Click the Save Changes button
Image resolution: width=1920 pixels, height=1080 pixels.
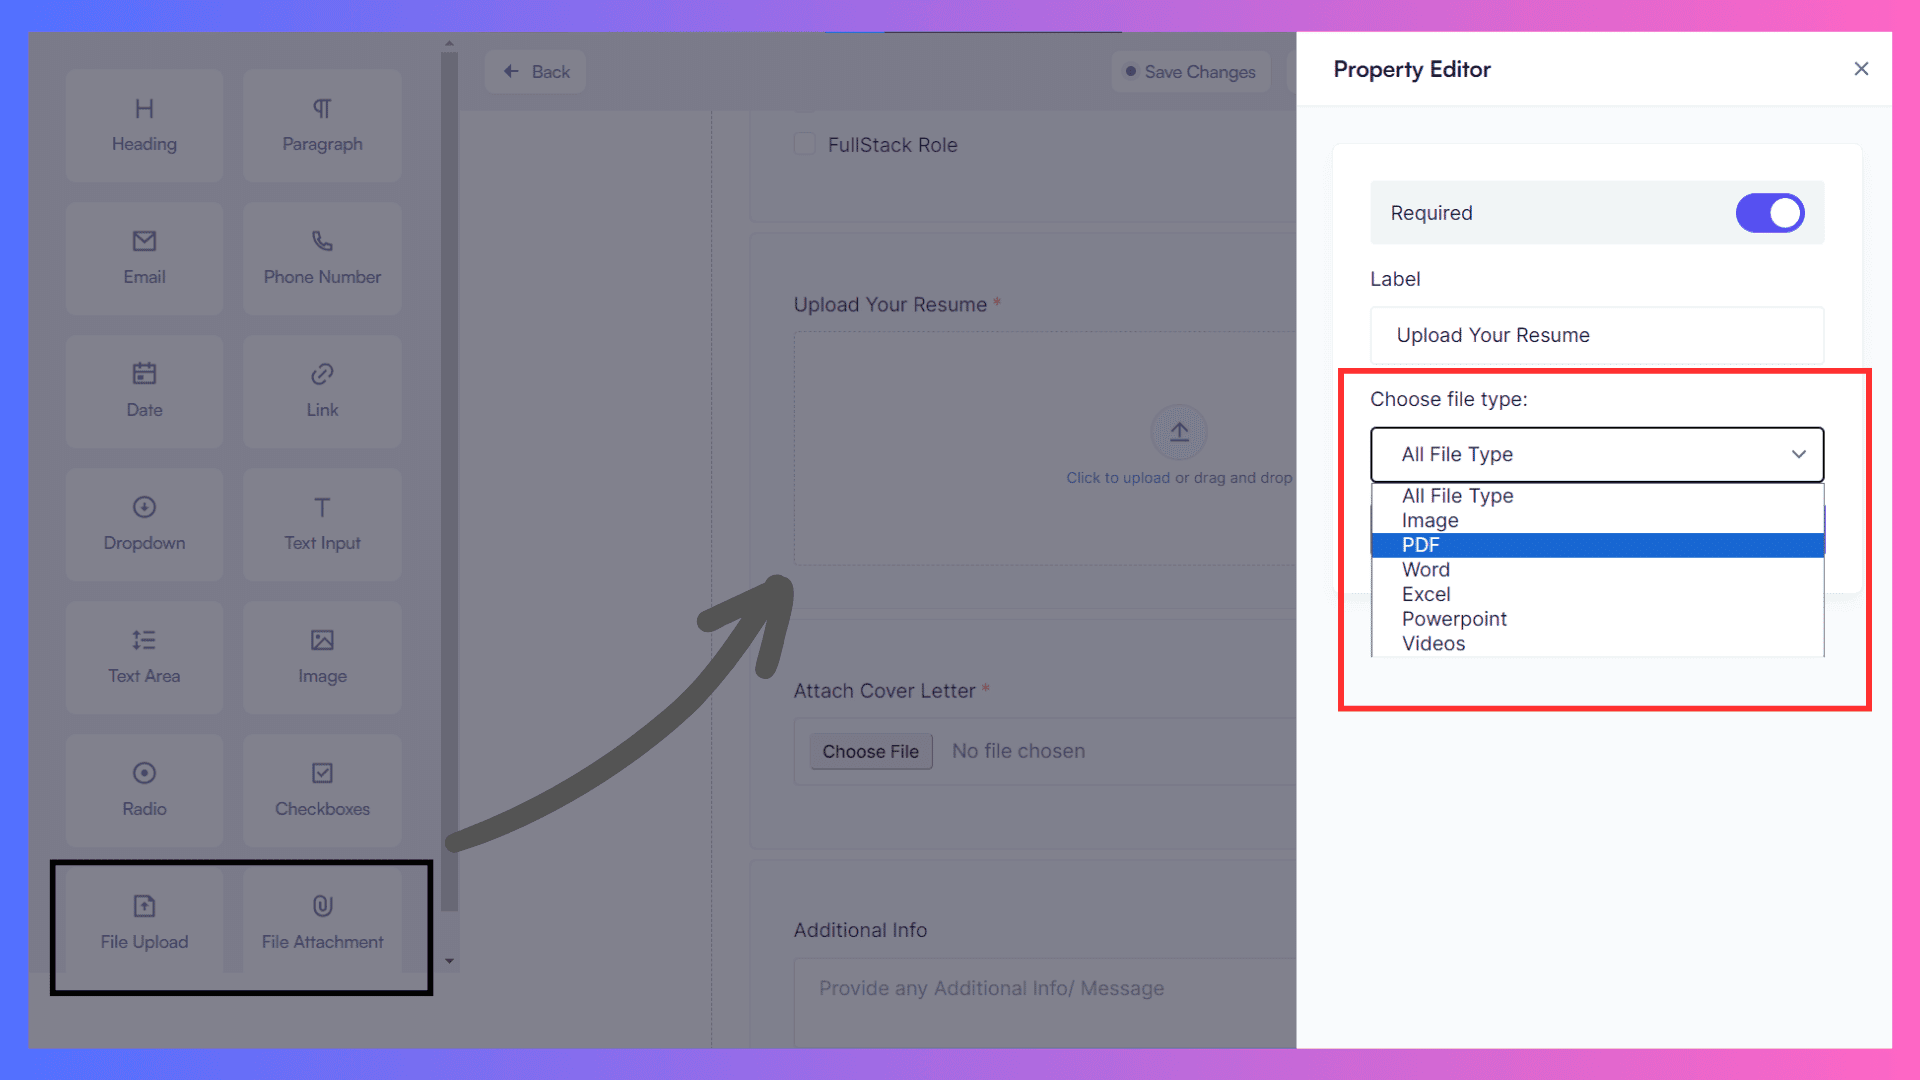pyautogui.click(x=1187, y=71)
